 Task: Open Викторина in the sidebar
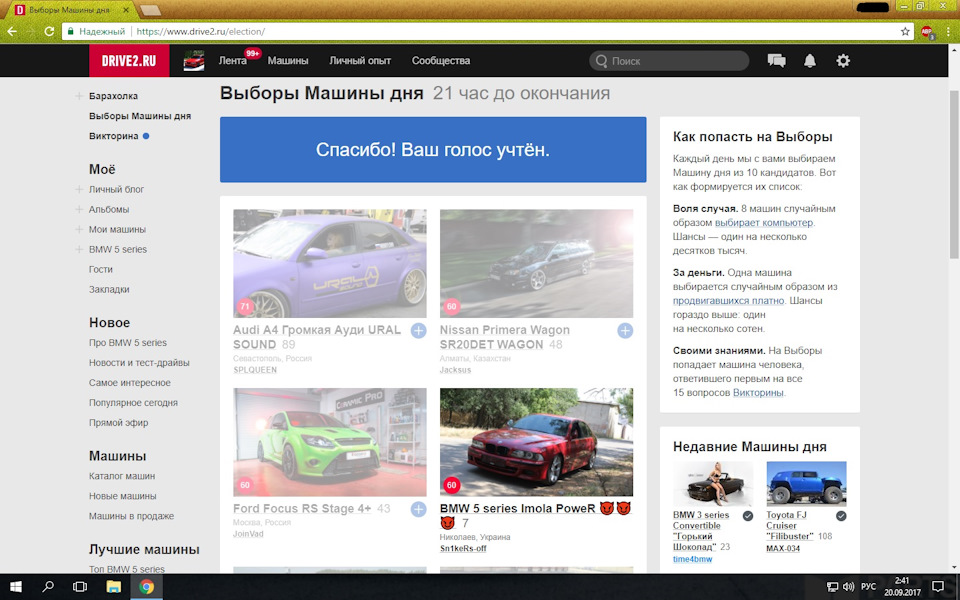pyautogui.click(x=114, y=136)
